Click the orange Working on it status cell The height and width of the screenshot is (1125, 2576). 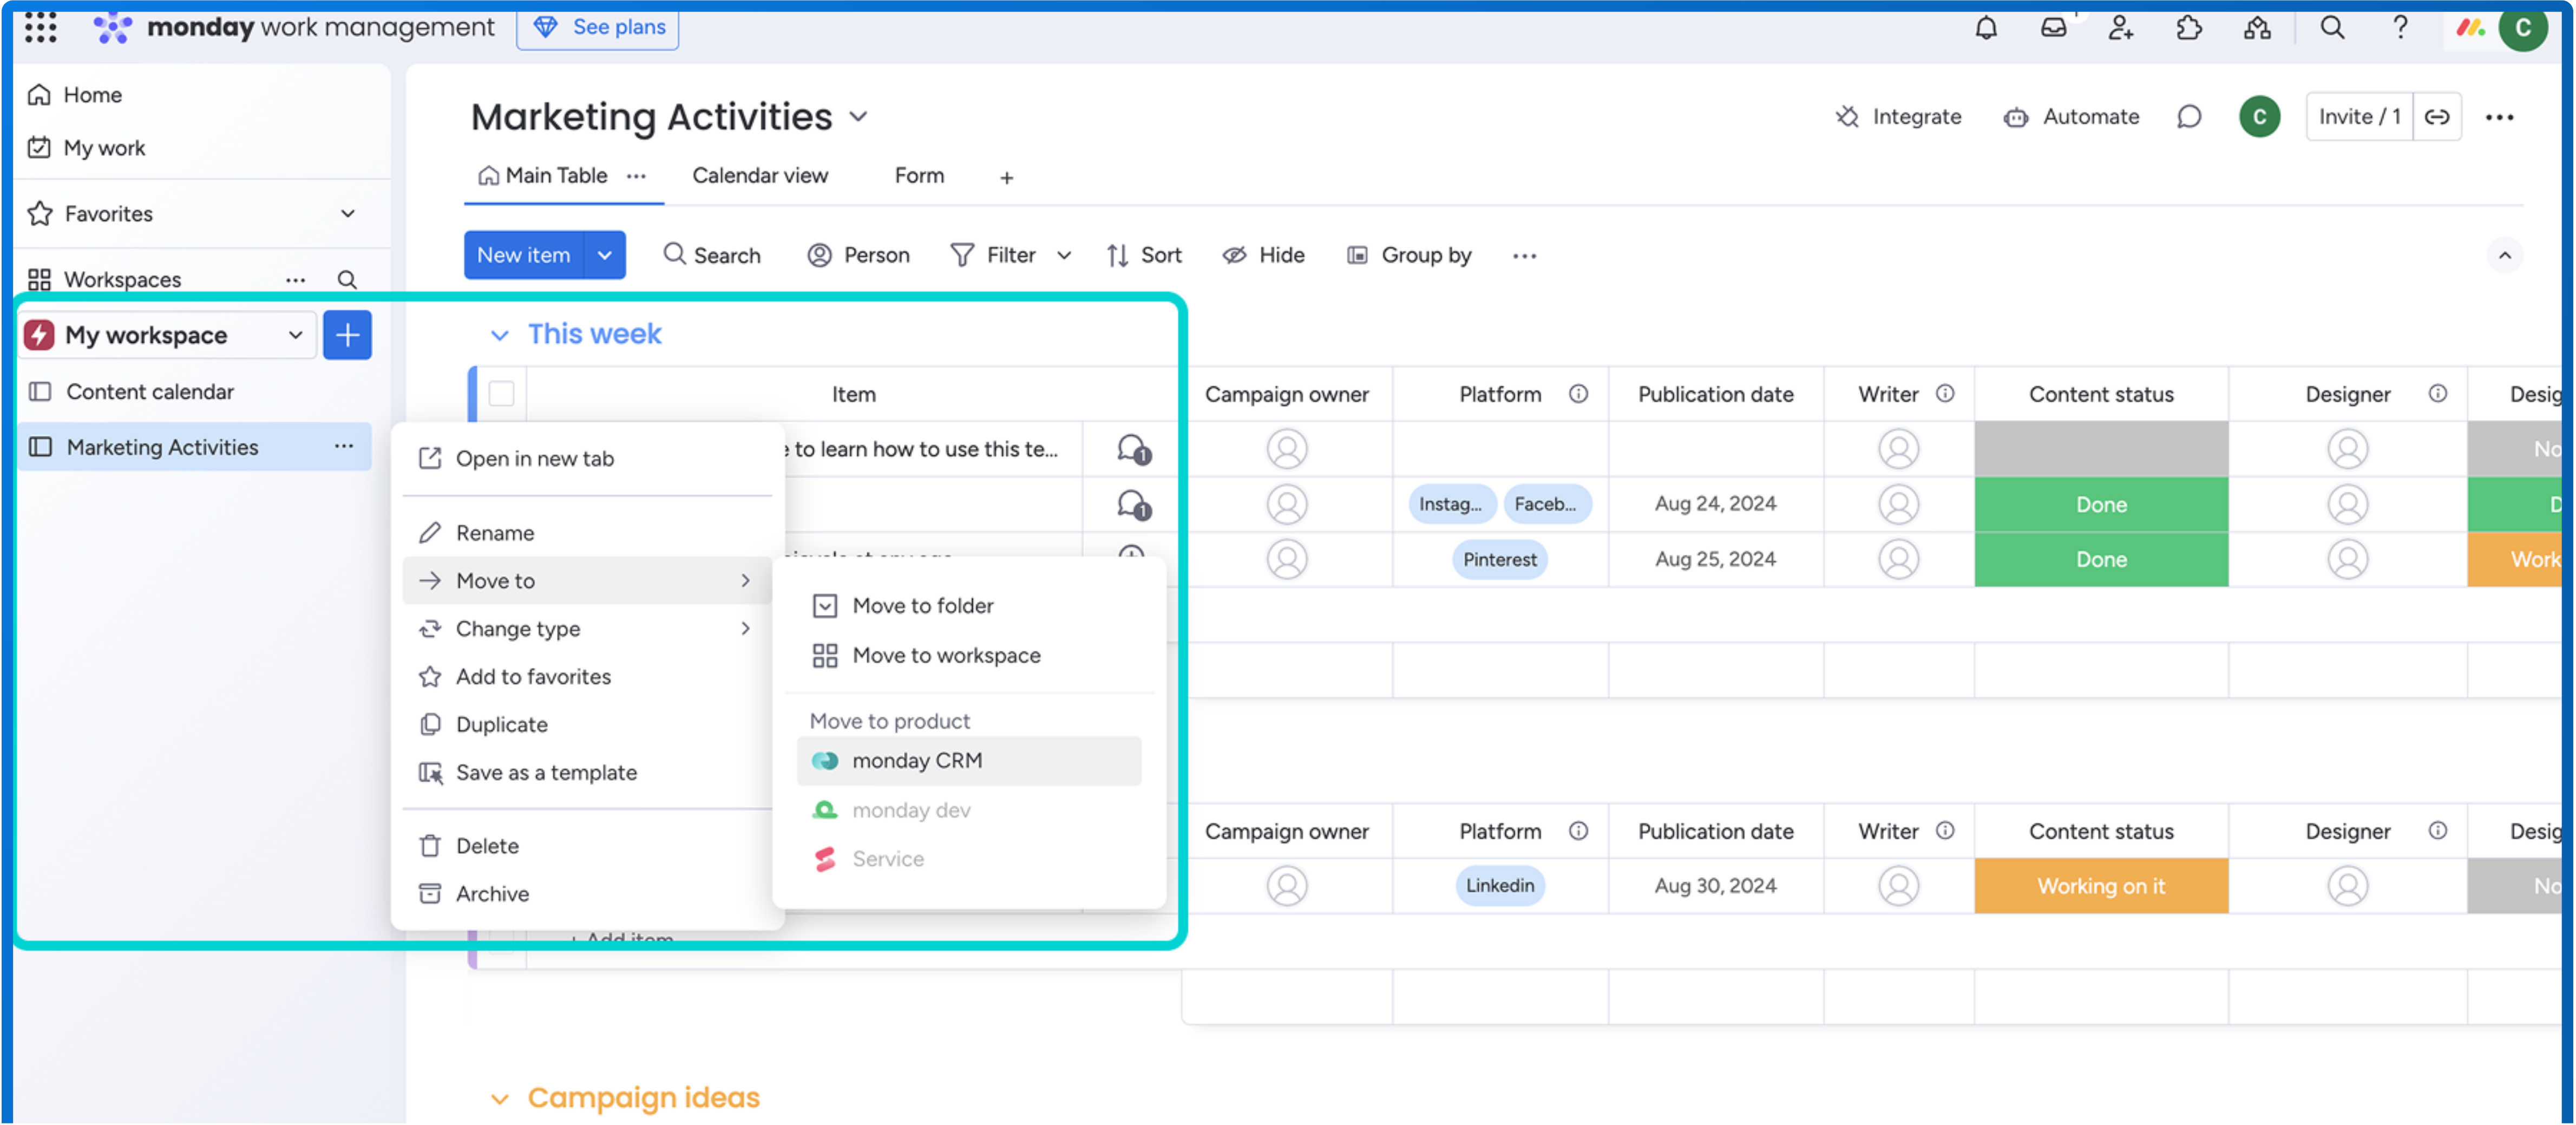click(x=2100, y=886)
